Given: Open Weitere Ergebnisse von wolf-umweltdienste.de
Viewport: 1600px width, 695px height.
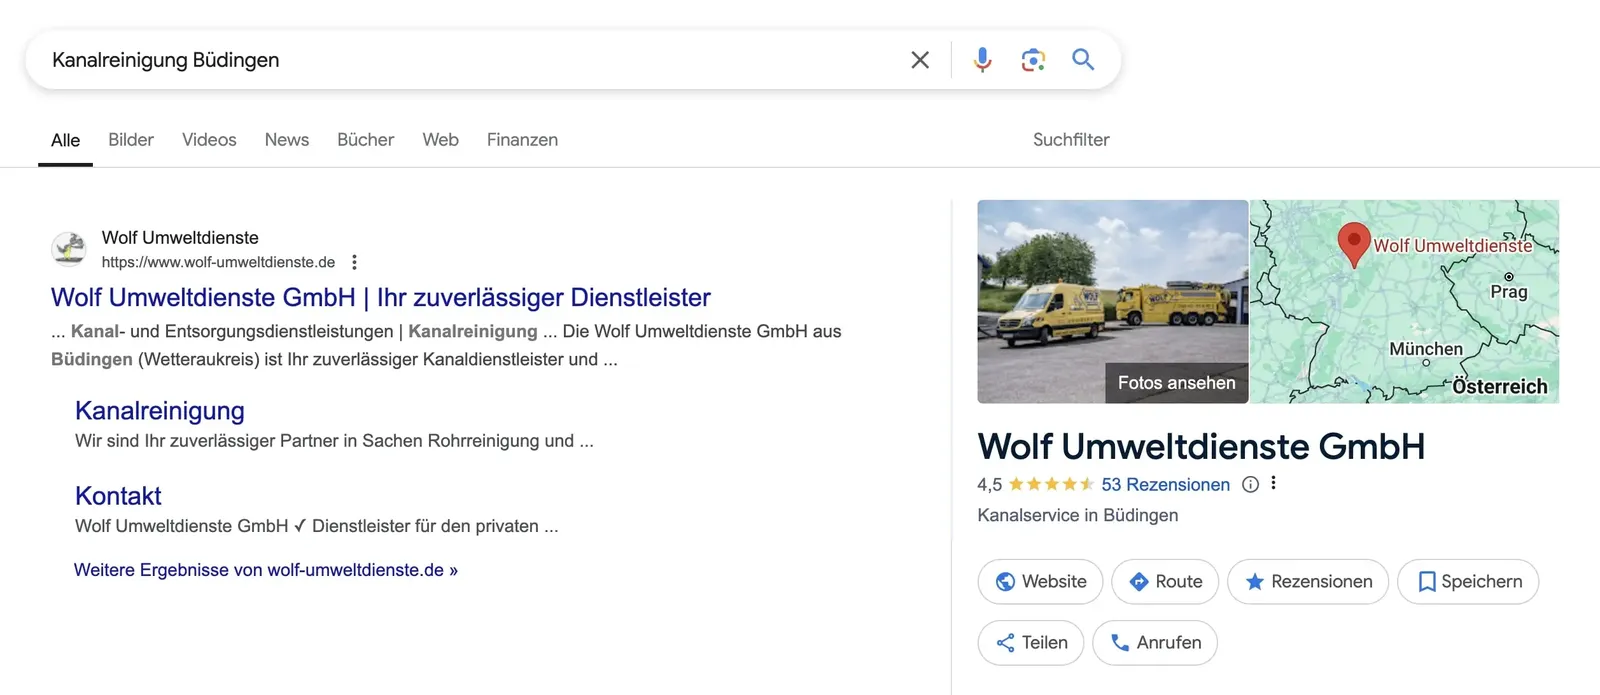Looking at the screenshot, I should (266, 570).
